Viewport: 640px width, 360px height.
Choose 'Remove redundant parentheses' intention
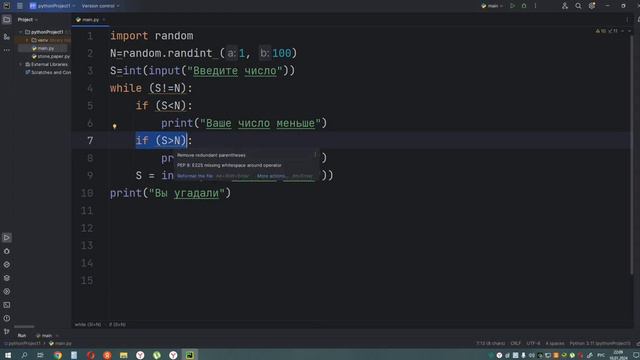pos(211,155)
